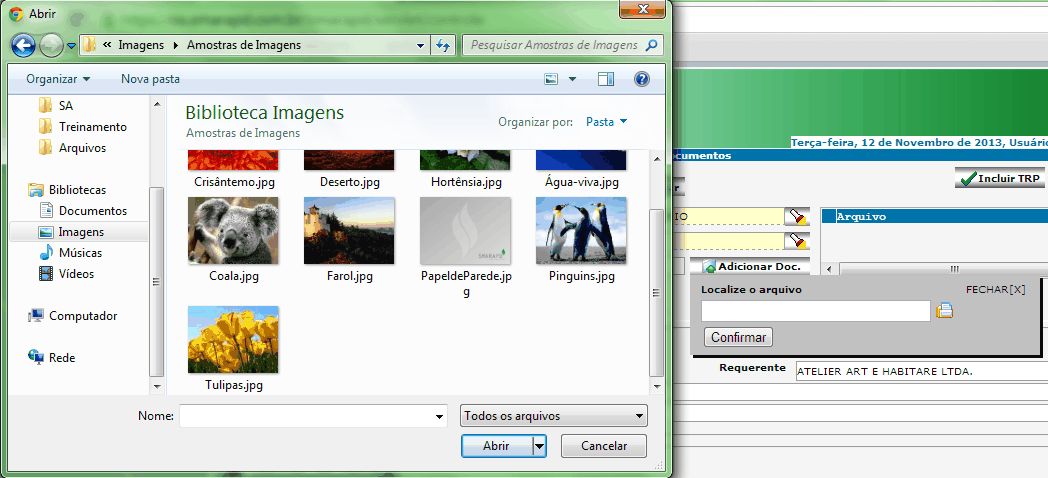Click the navigation pane scroll down arrow

click(156, 386)
